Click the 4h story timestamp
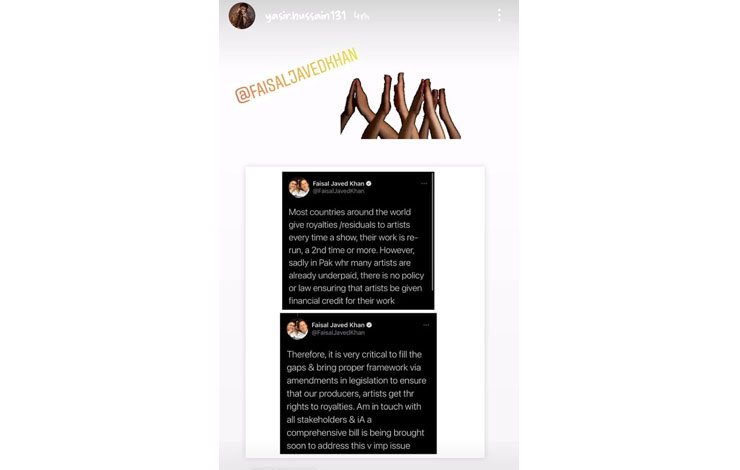This screenshot has height=470, width=740. (361, 16)
